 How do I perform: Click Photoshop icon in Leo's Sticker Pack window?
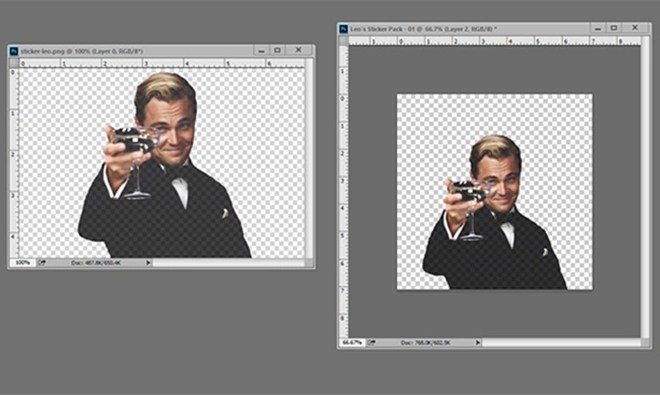pyautogui.click(x=343, y=29)
